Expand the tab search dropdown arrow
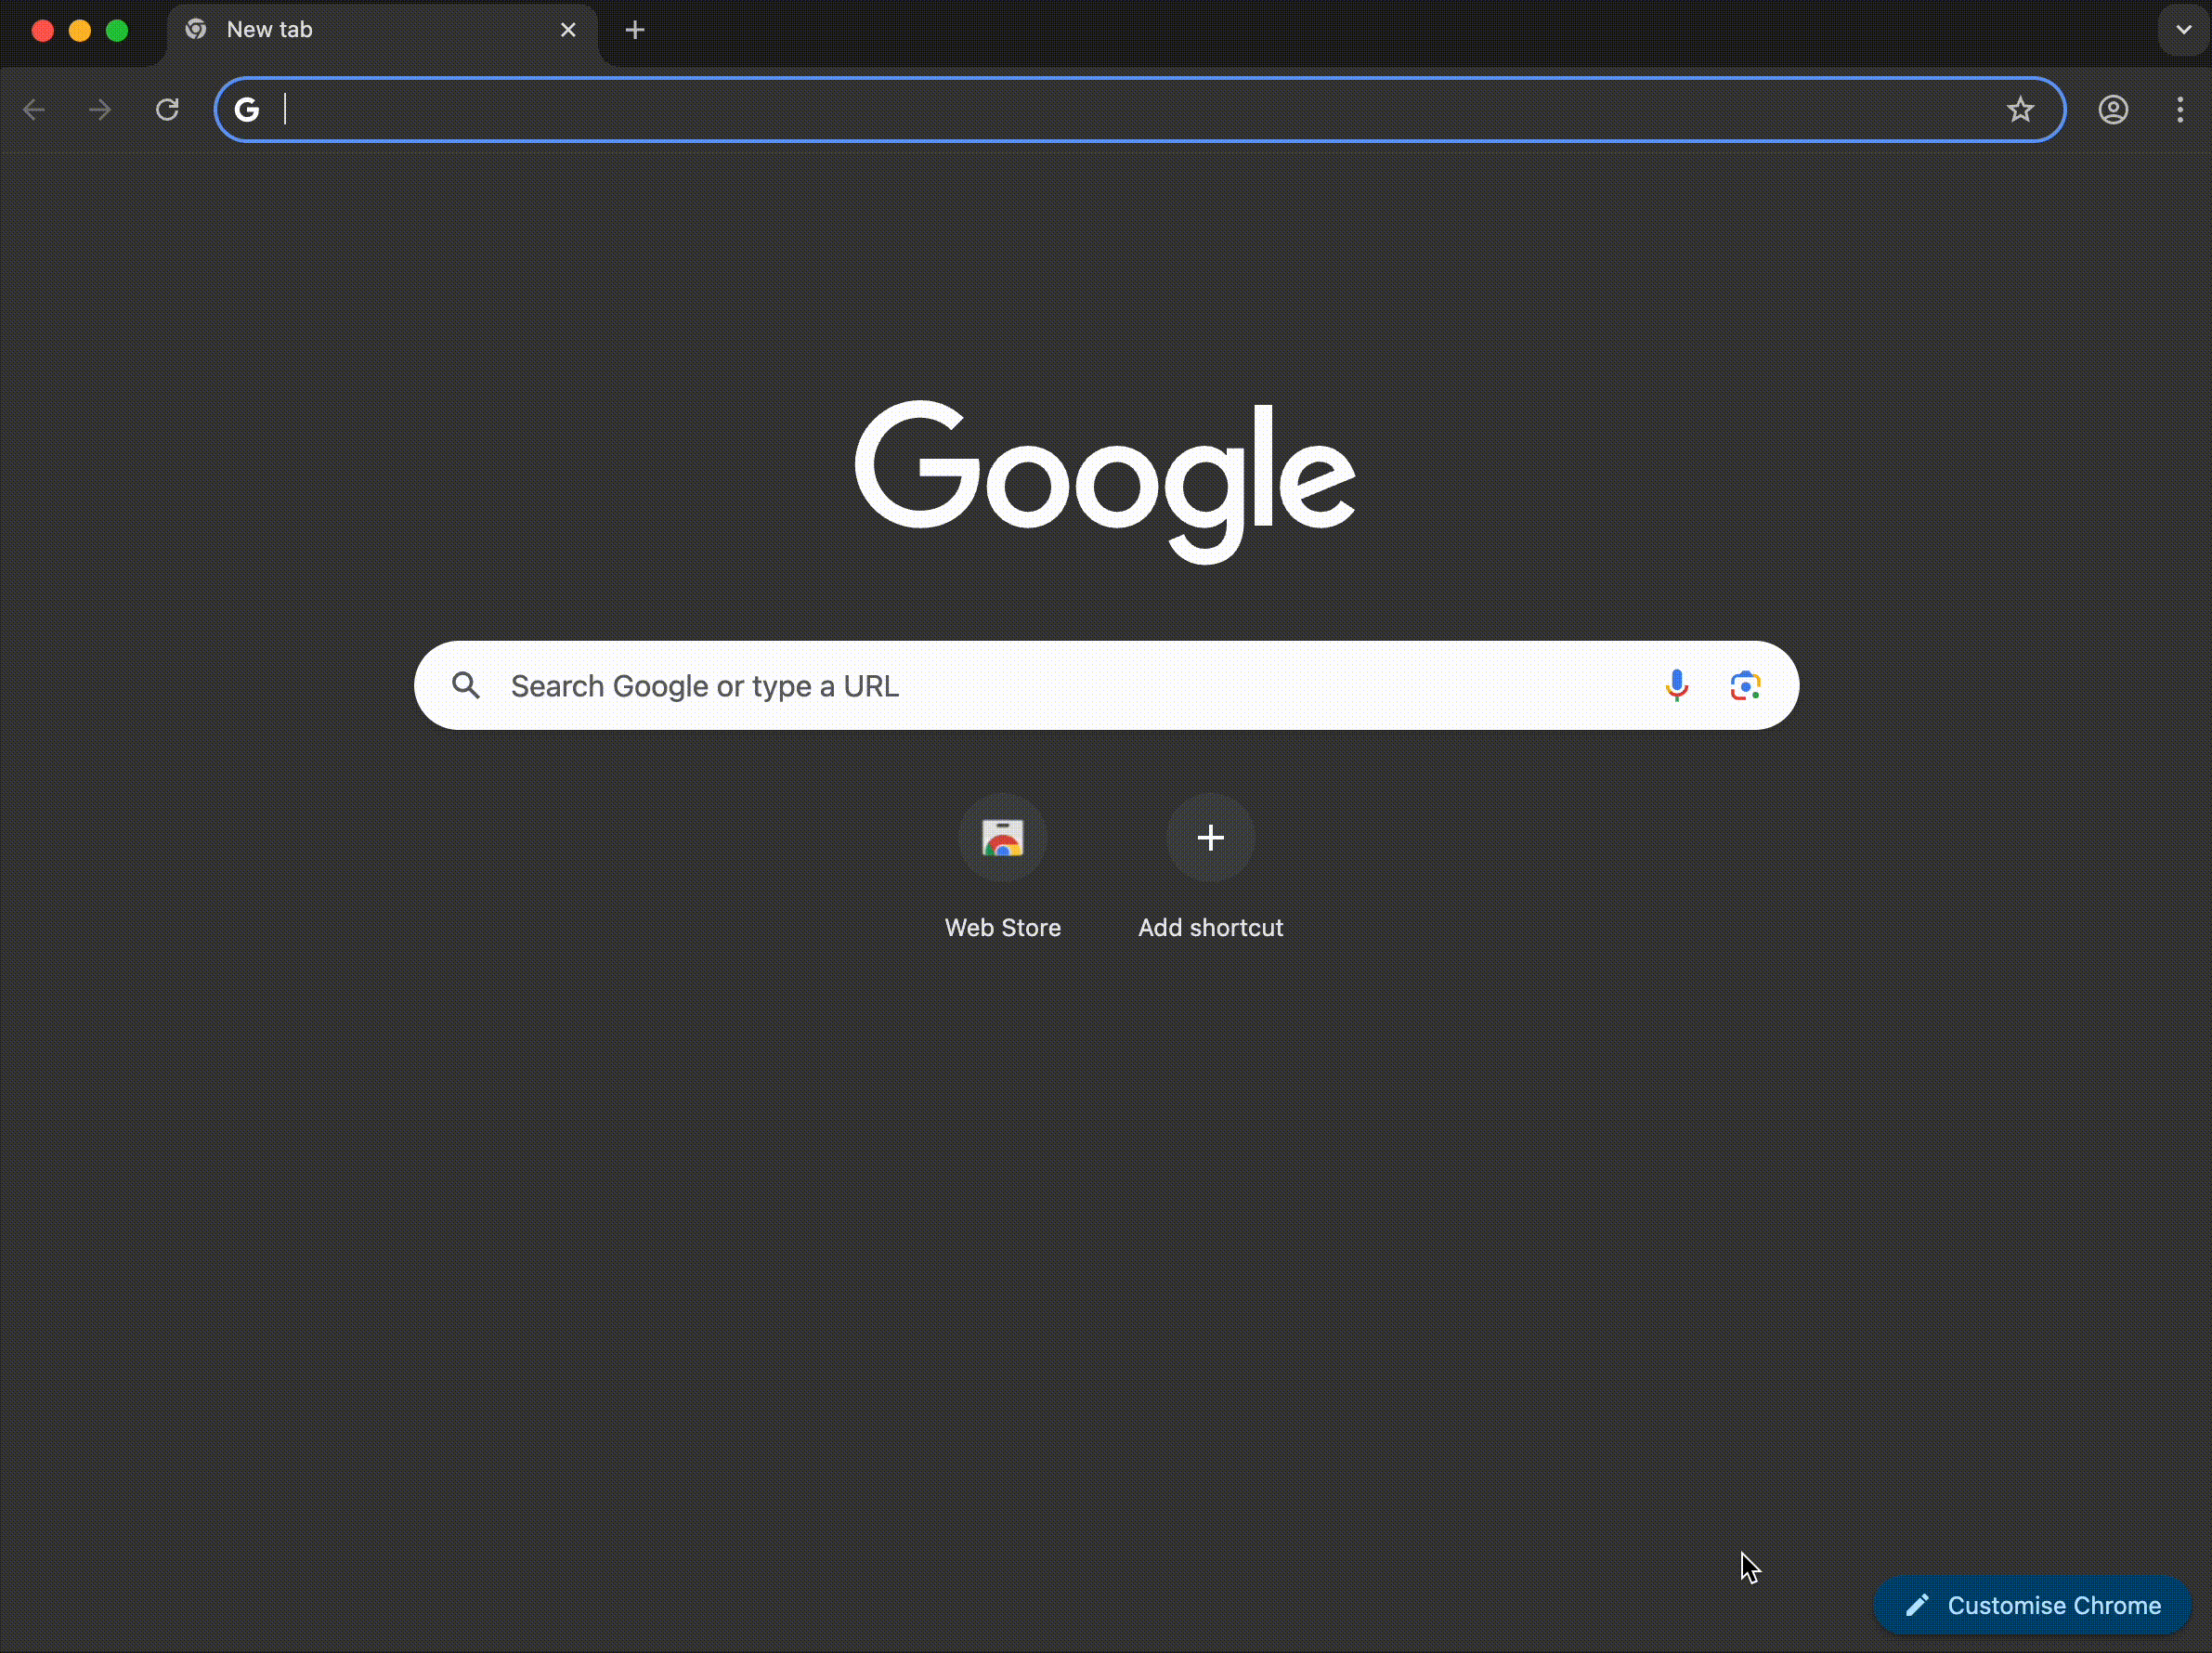2212x1653 pixels. pos(2183,30)
